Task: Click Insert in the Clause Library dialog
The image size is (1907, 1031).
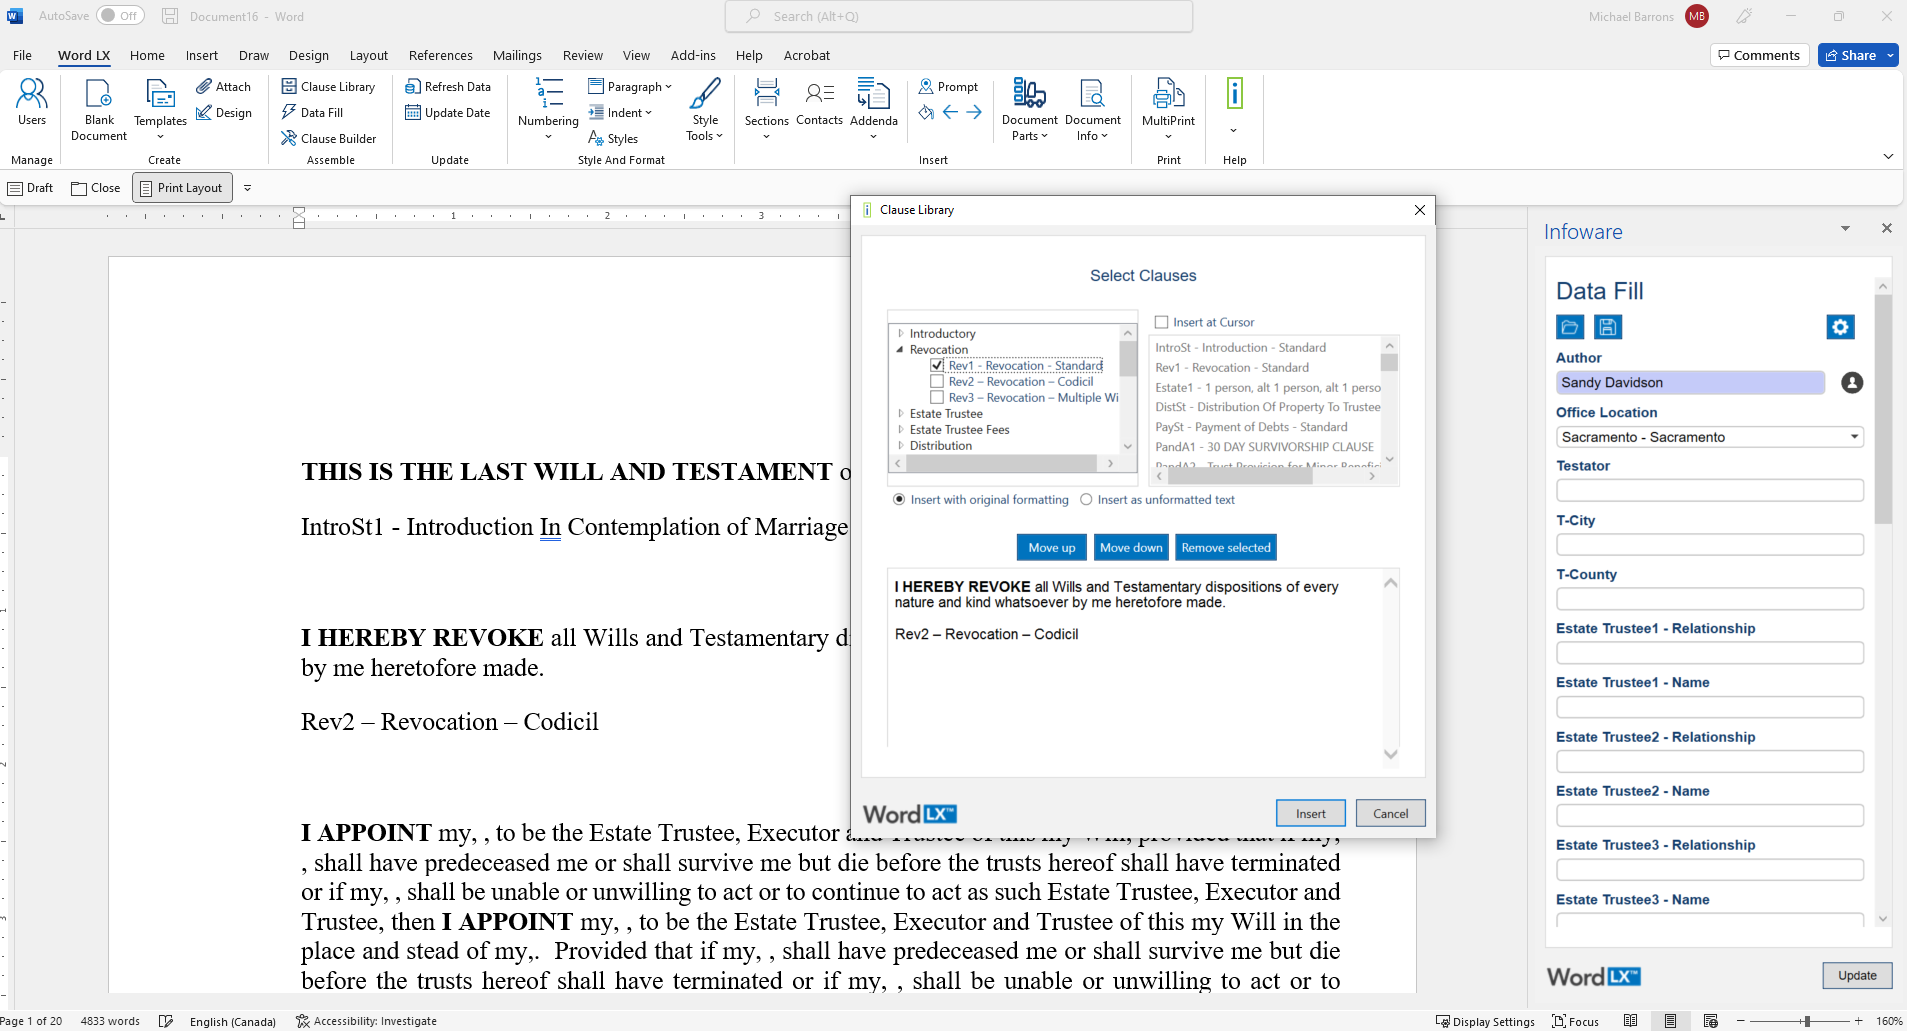Action: coord(1310,813)
